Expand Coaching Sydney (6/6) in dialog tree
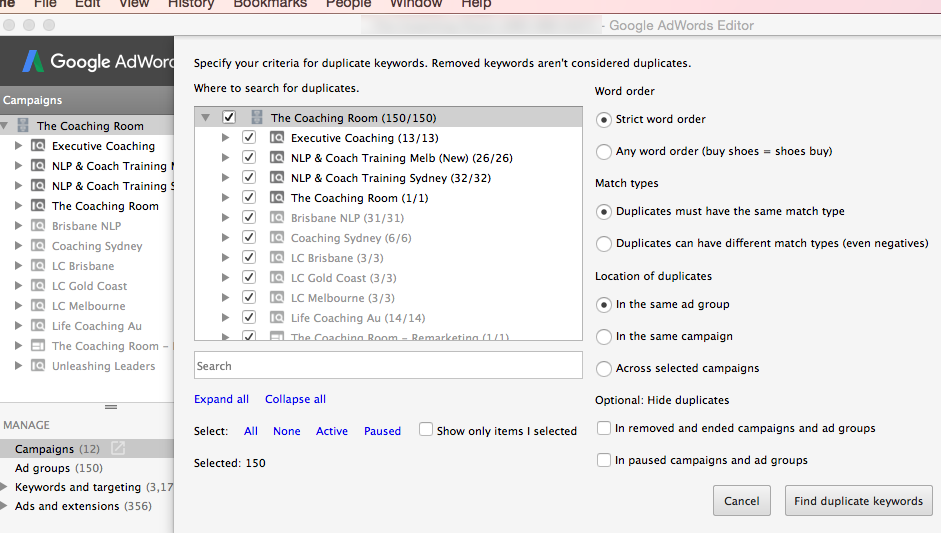This screenshot has width=941, height=533. 225,238
